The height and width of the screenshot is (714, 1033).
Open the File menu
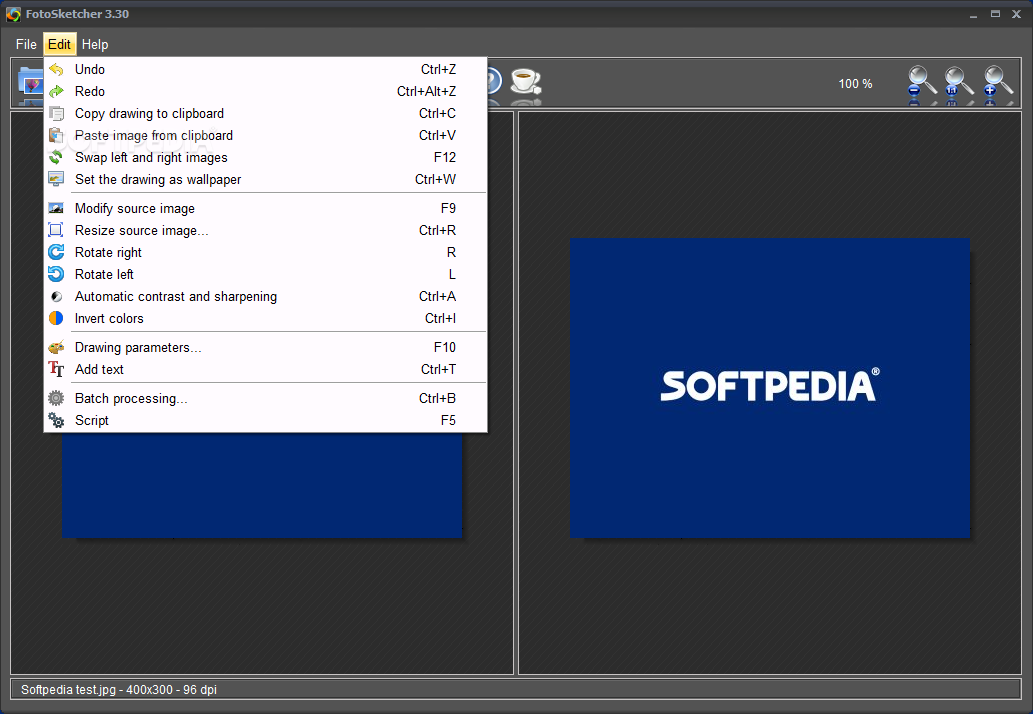pyautogui.click(x=26, y=44)
